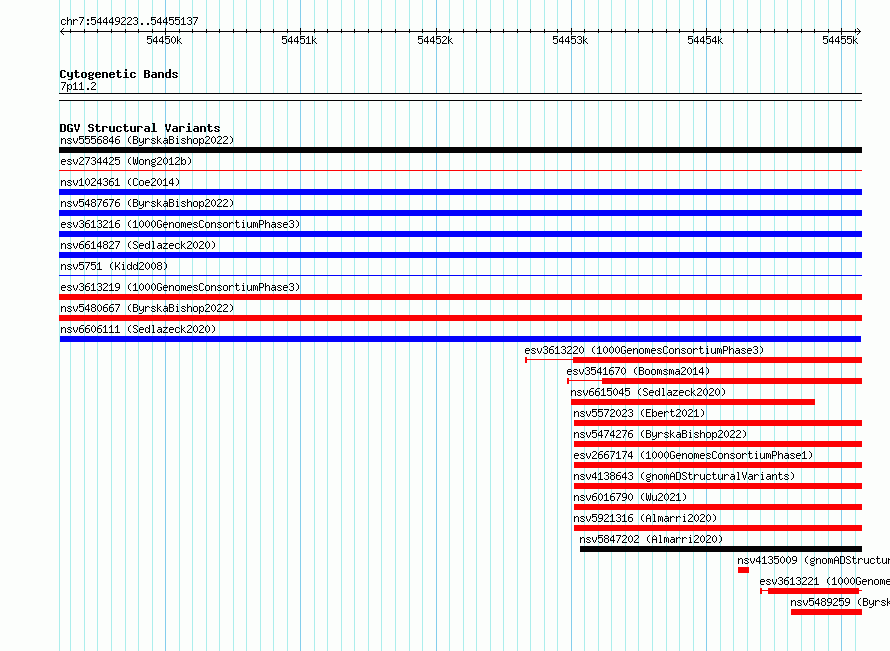Screen dimensions: 890x651
Task: Click the 54454k ruler position
Action: 705,40
